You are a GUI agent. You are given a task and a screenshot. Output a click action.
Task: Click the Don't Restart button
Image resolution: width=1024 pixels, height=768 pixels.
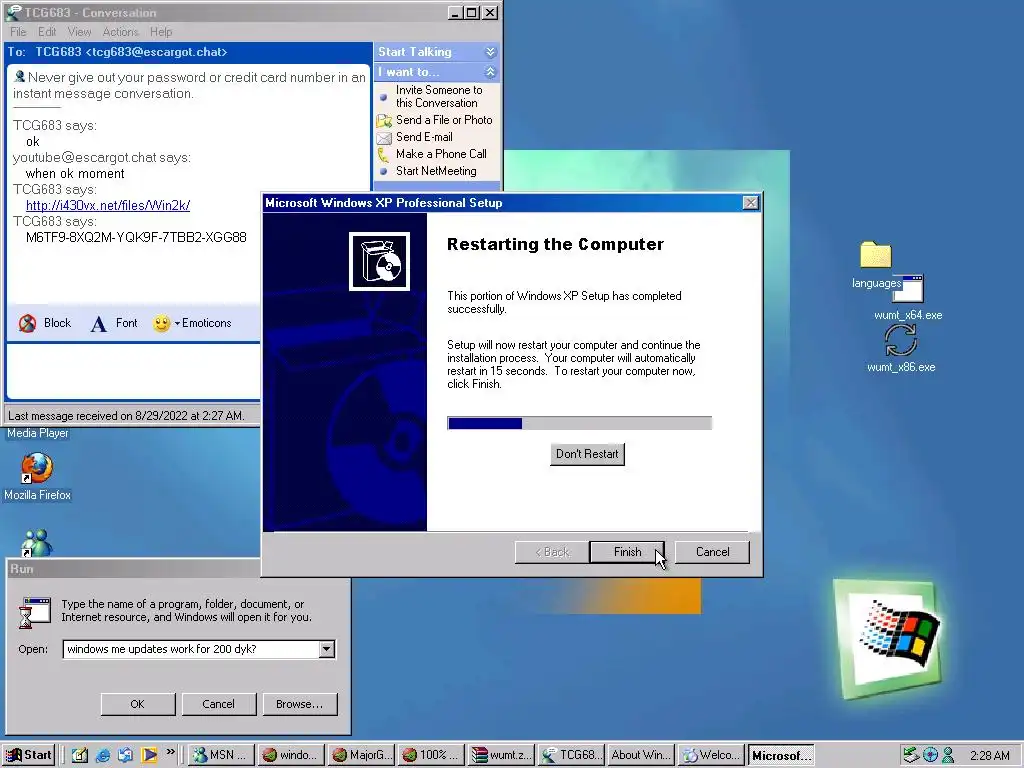(x=587, y=454)
